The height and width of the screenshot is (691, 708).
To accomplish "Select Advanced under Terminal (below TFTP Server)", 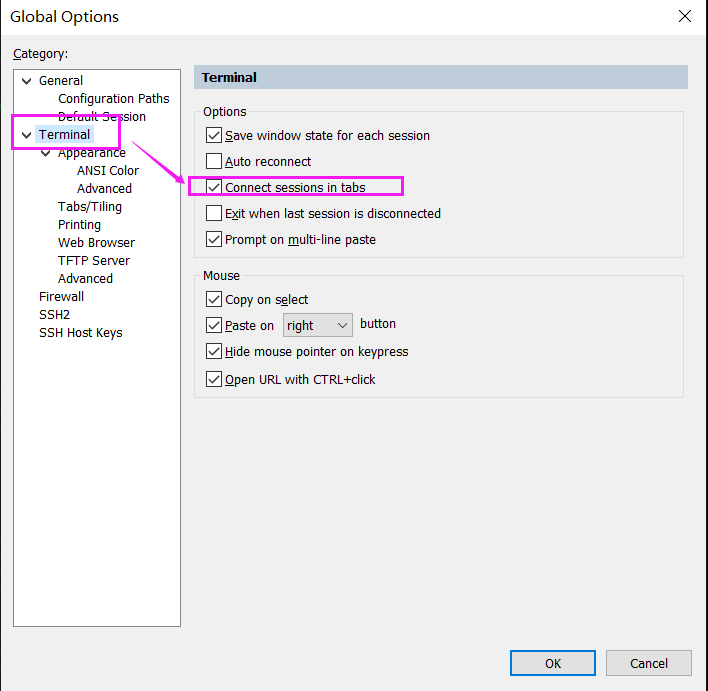I will (x=85, y=279).
